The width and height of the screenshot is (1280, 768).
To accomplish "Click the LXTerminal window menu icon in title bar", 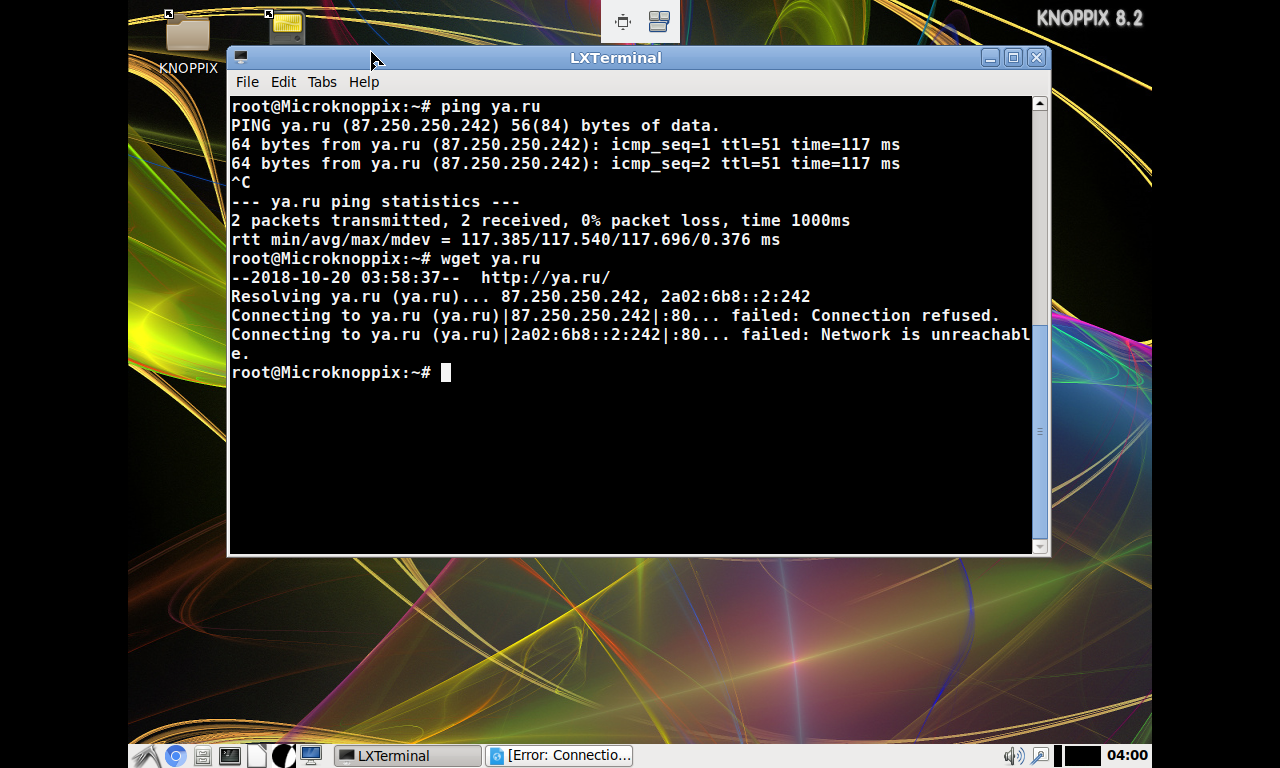I will click(x=241, y=58).
